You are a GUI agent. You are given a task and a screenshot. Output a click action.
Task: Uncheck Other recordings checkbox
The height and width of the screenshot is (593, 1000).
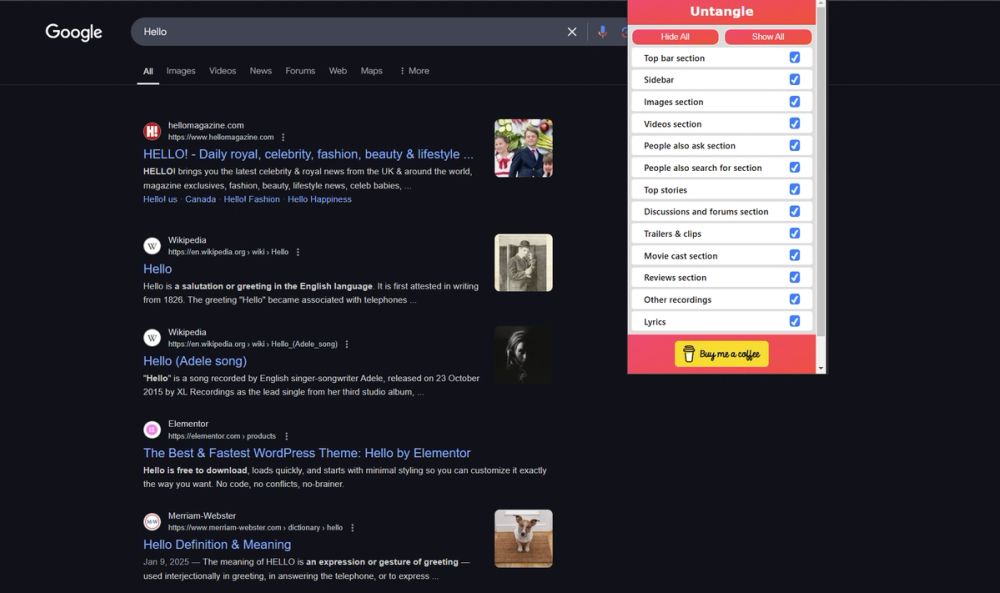[795, 299]
